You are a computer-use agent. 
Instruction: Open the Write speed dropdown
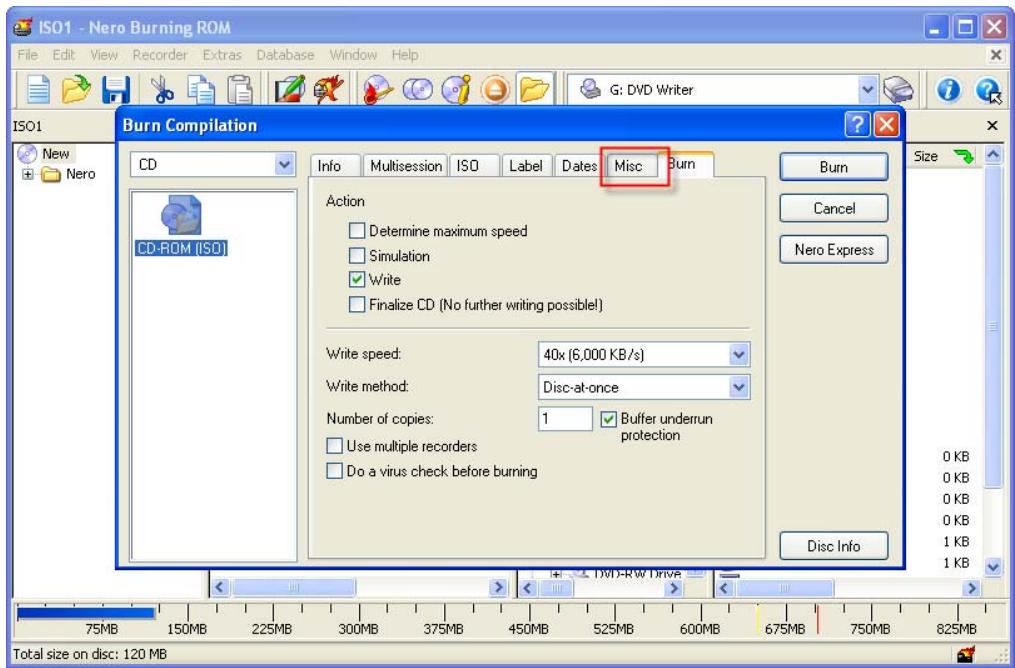tap(739, 354)
